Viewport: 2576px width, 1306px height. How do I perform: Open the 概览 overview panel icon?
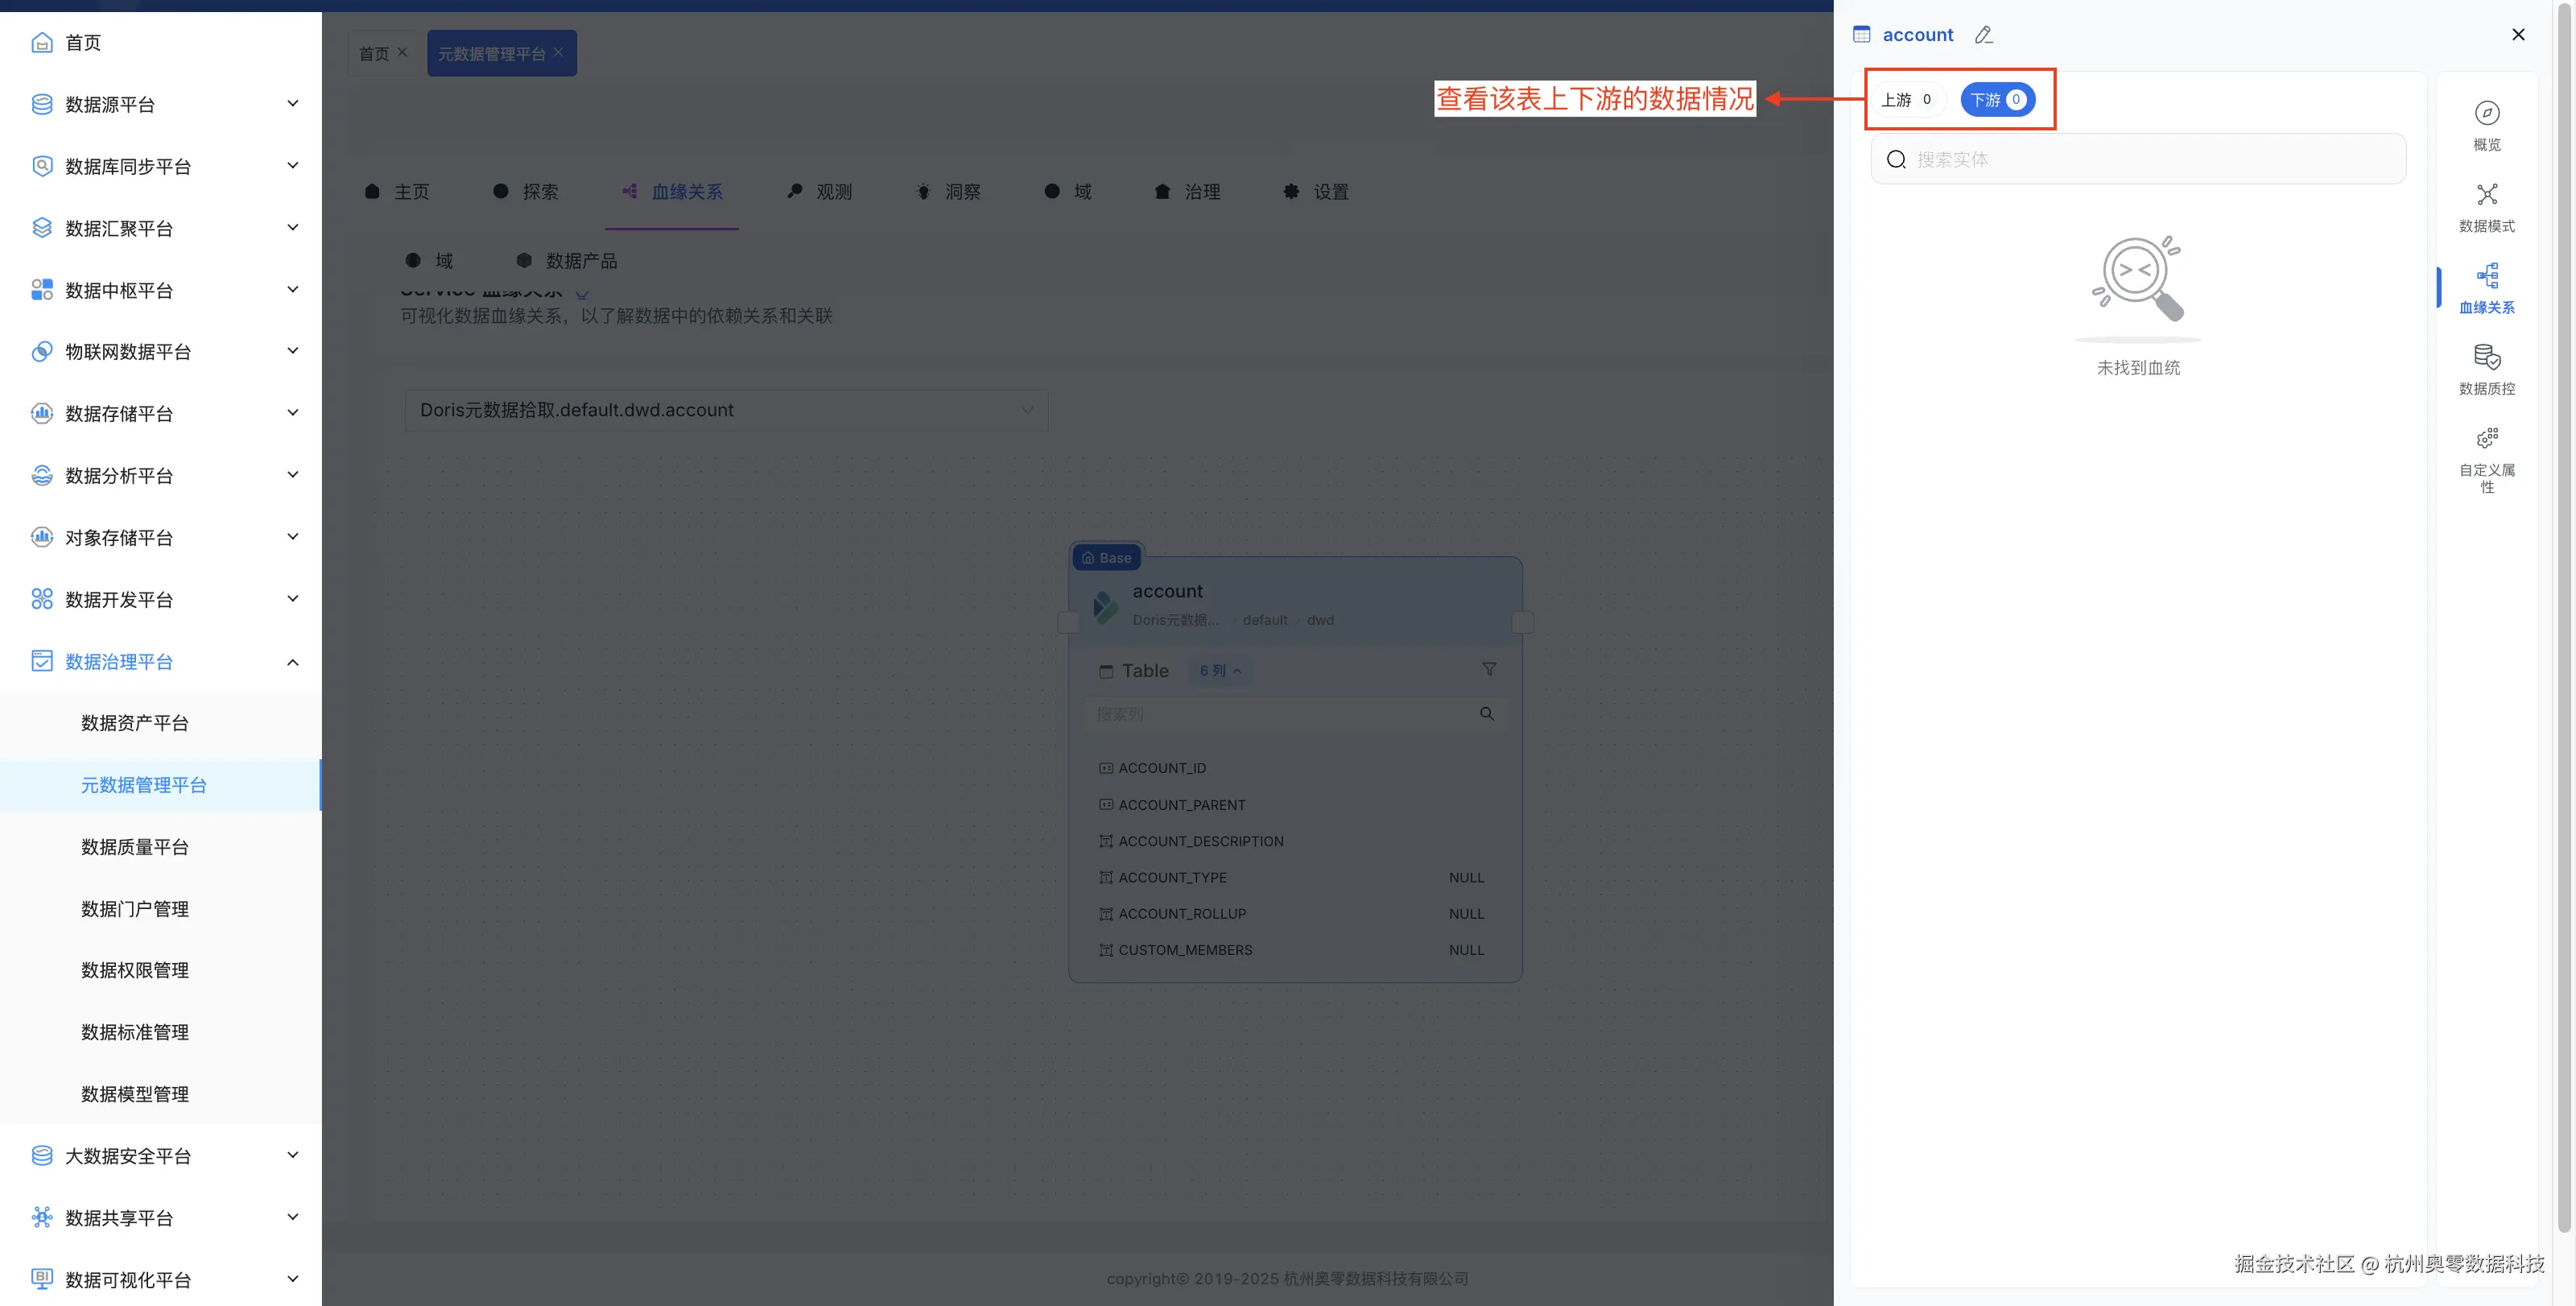[2486, 114]
